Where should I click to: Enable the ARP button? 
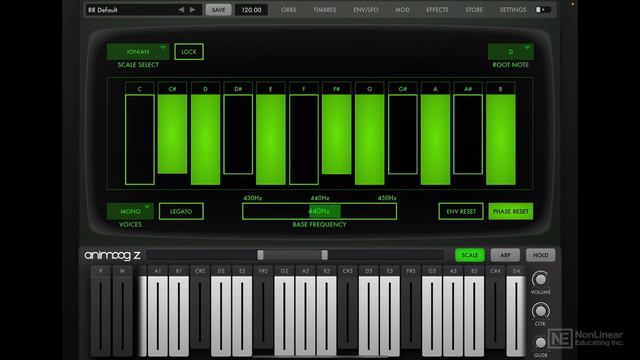point(505,255)
